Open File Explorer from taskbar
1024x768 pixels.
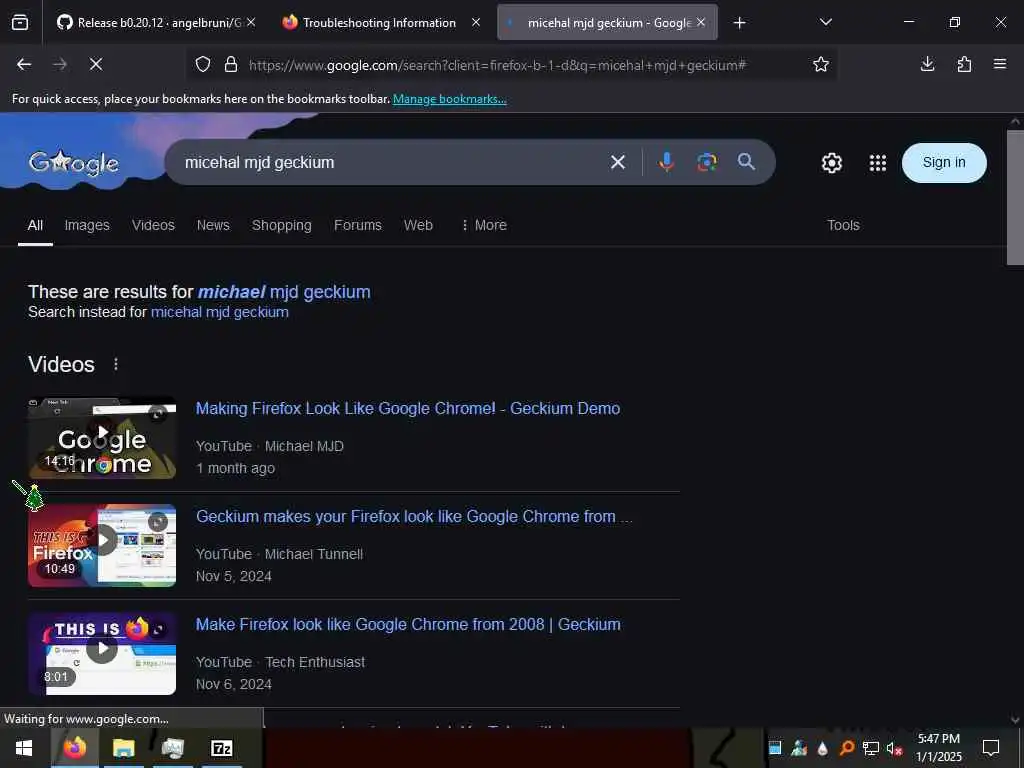click(x=123, y=748)
